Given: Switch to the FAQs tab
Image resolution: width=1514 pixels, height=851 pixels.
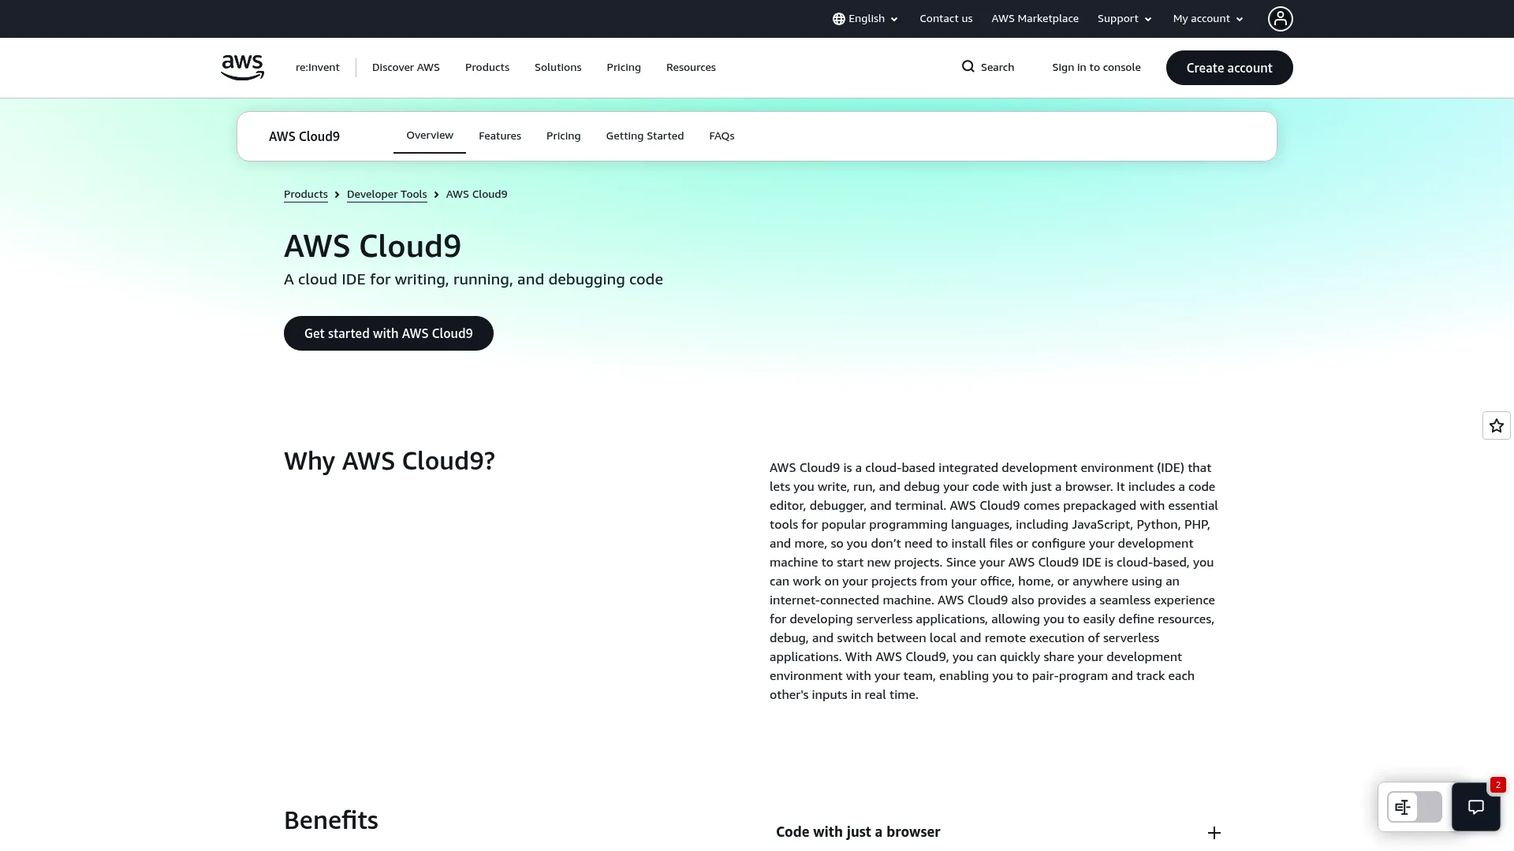Looking at the screenshot, I should tap(722, 136).
